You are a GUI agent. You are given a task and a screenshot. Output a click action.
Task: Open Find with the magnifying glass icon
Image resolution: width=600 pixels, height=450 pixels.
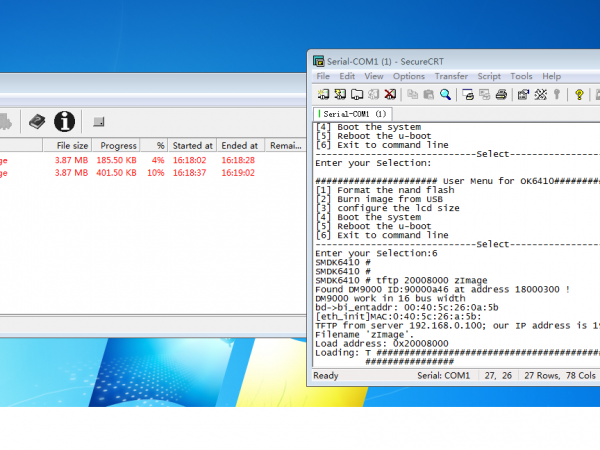point(445,95)
